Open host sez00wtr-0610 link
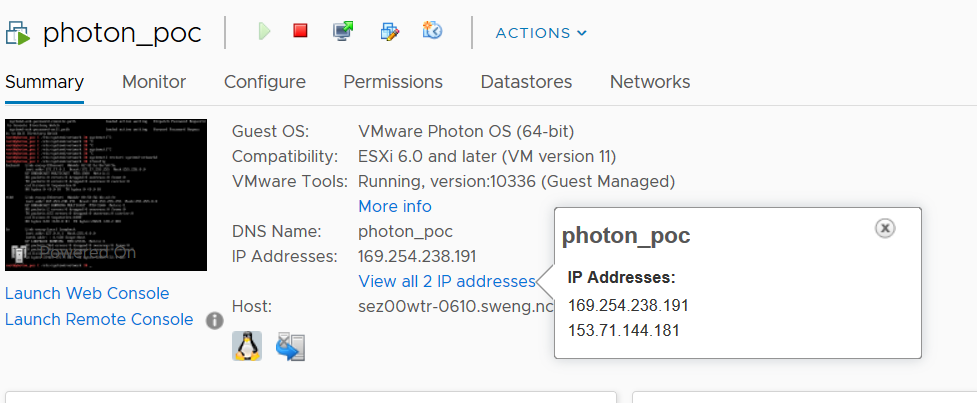This screenshot has width=977, height=403. (456, 306)
